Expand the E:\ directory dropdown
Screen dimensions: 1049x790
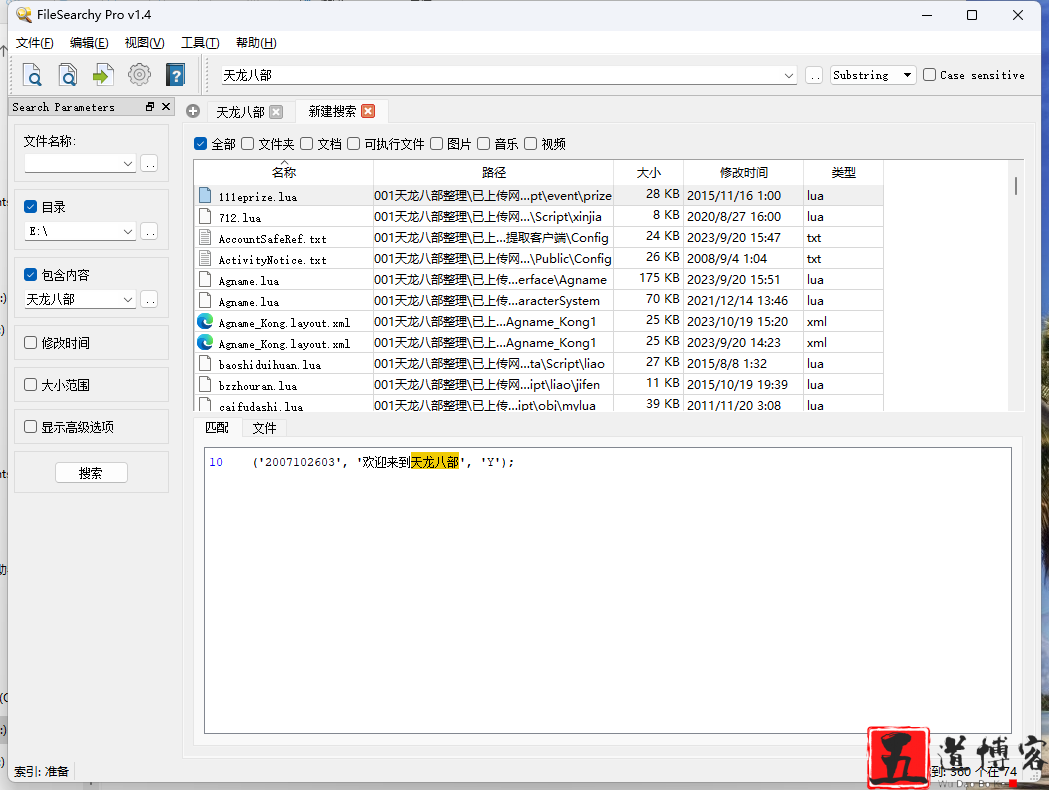coord(128,231)
